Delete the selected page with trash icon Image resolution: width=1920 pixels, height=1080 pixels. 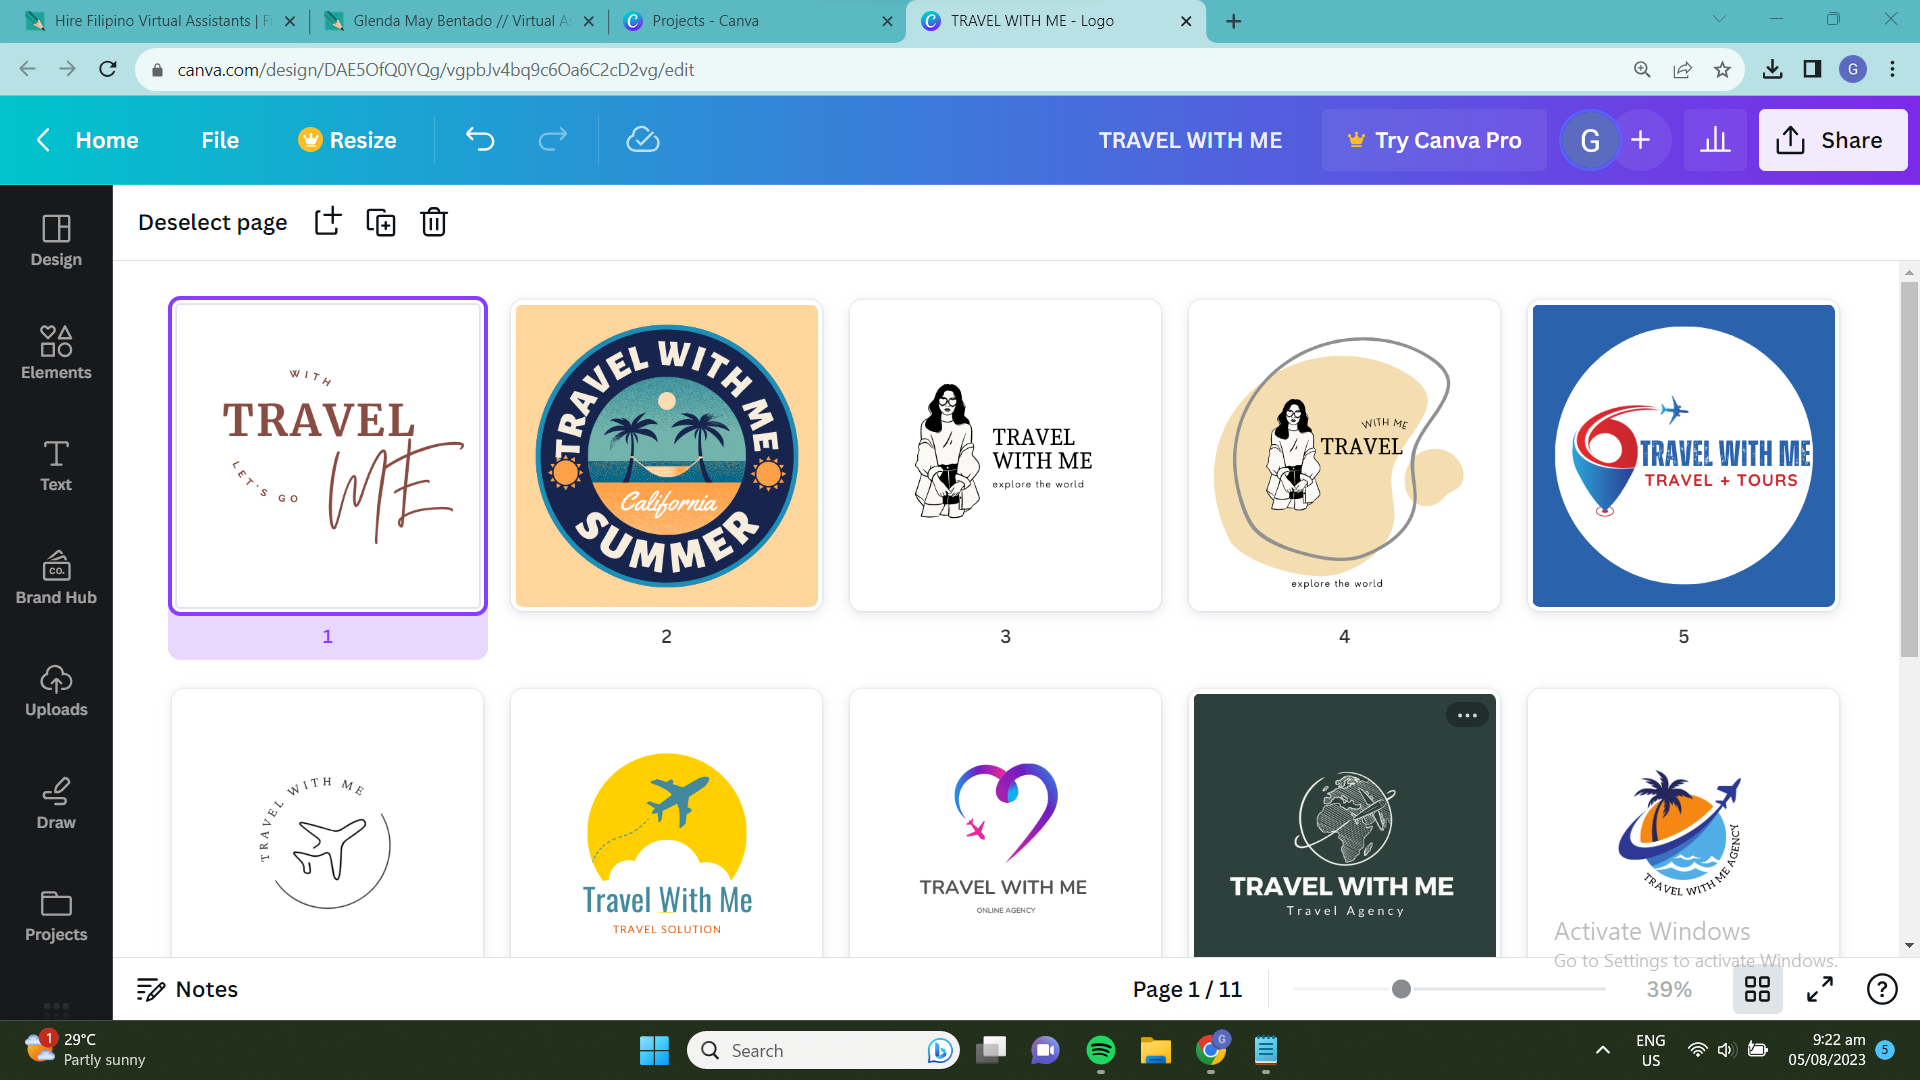click(434, 221)
